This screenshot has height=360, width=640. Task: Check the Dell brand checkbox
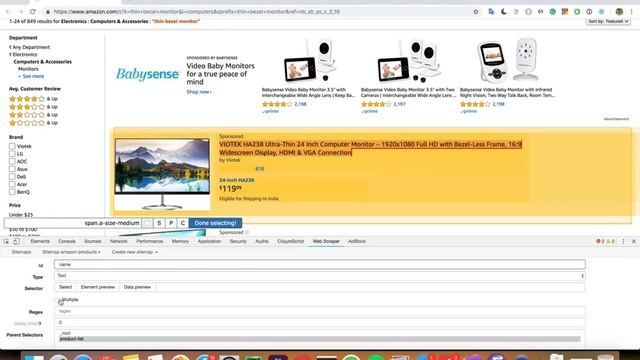[x=12, y=176]
